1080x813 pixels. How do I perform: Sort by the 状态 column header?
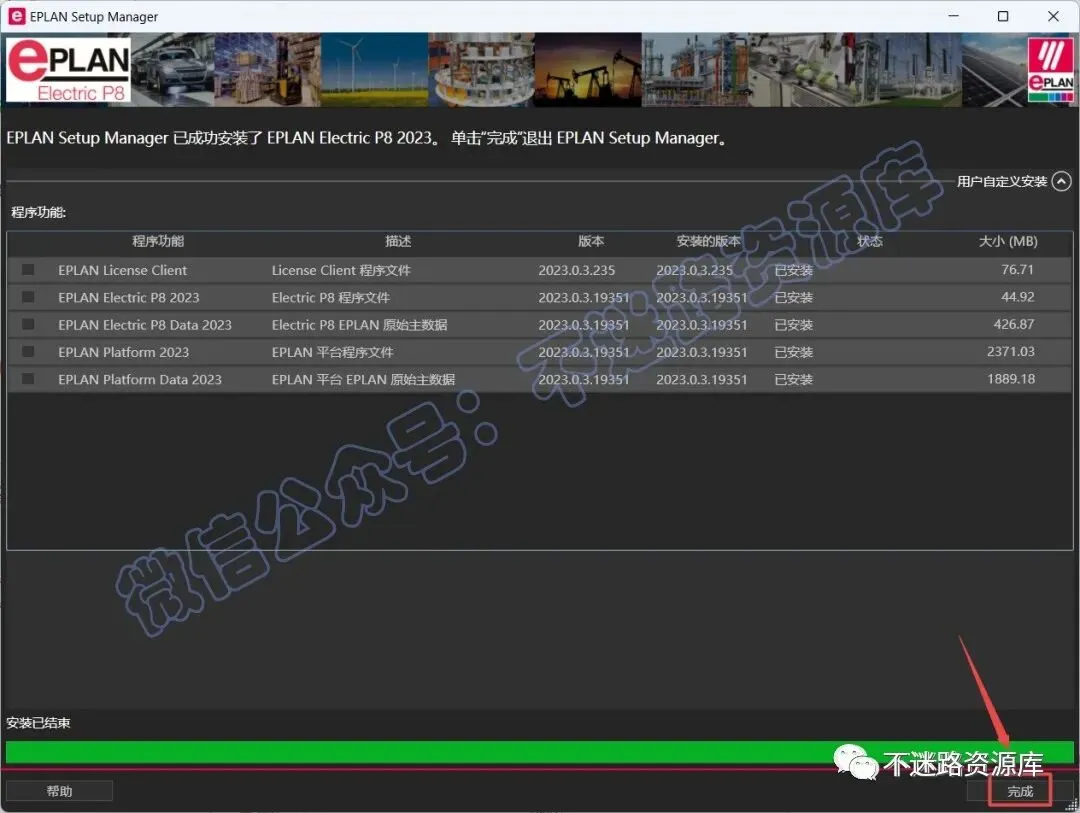[x=870, y=241]
